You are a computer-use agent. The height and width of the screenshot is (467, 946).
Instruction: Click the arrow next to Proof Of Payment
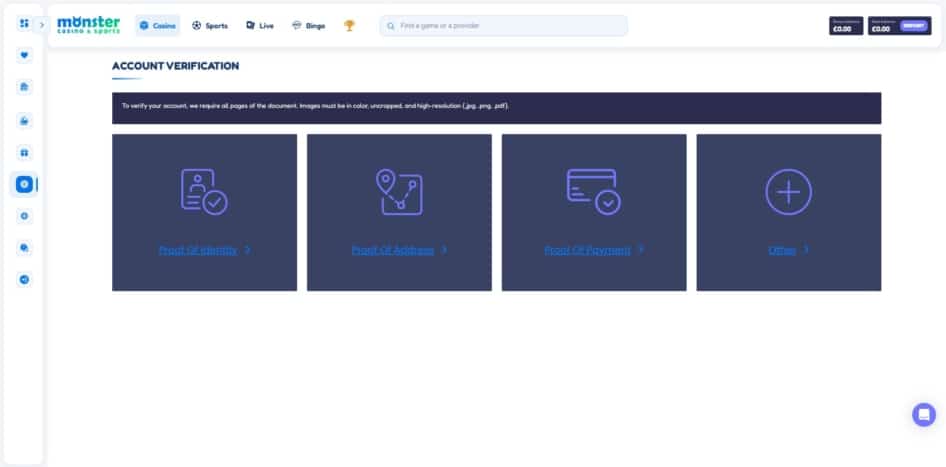(641, 250)
